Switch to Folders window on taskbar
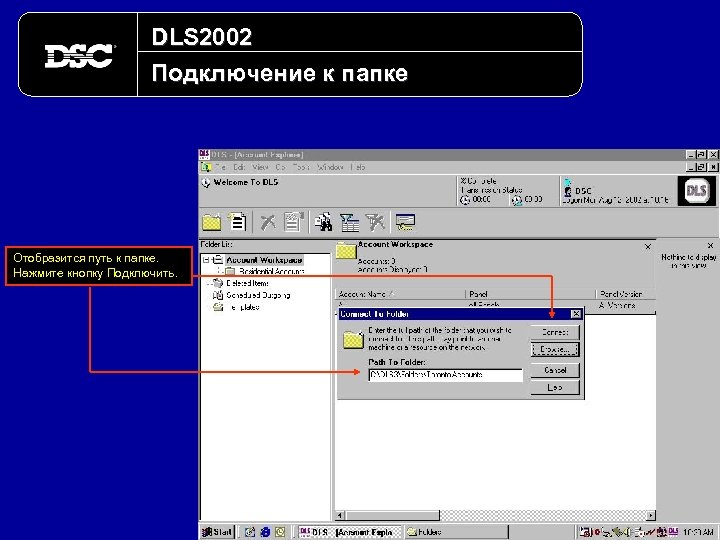720x540 pixels. point(456,532)
